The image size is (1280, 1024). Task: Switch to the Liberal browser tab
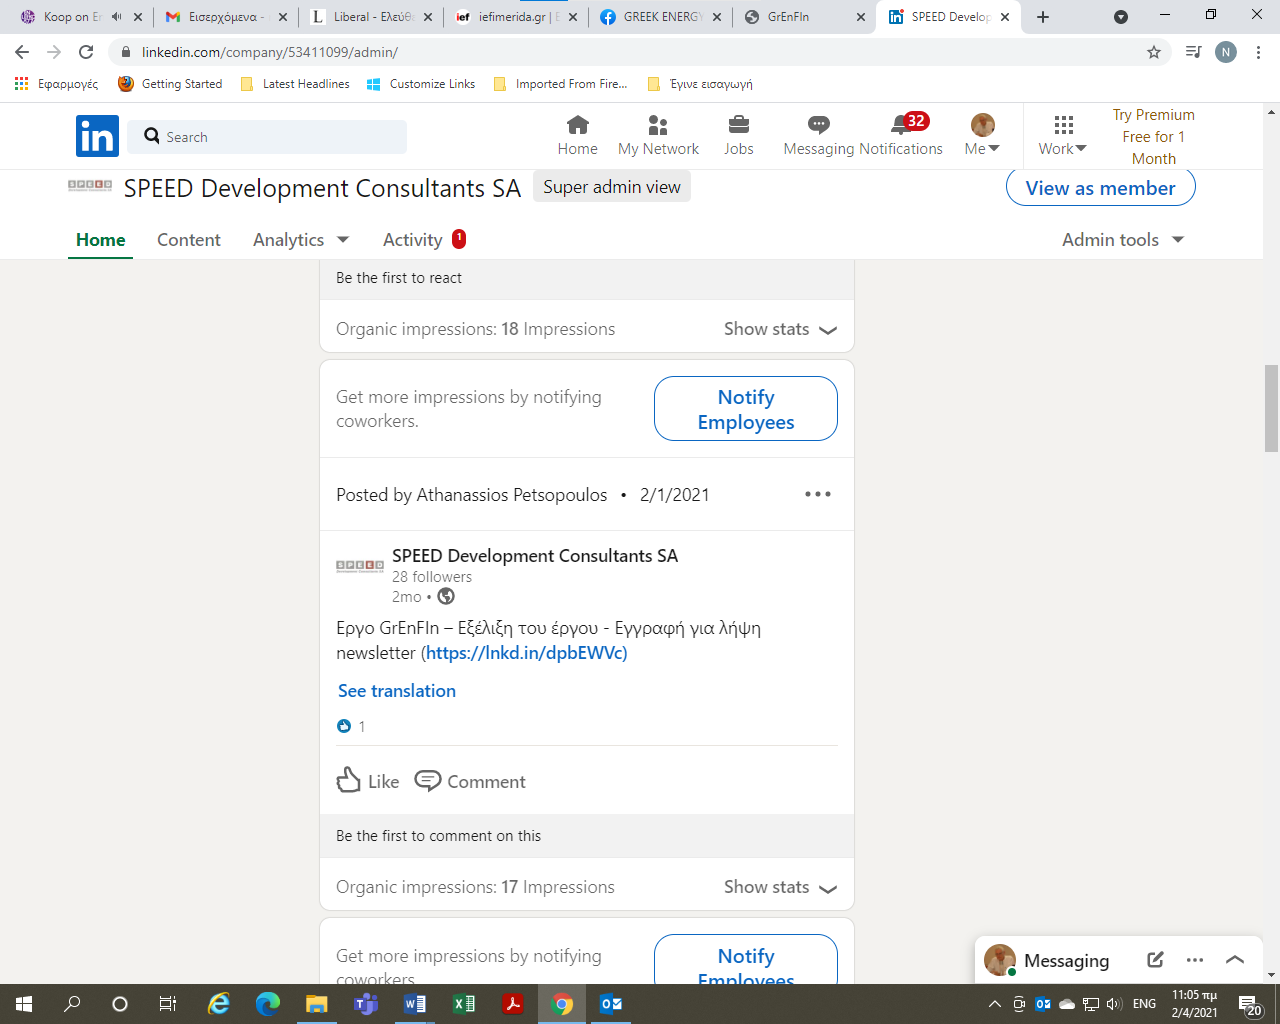tap(372, 17)
